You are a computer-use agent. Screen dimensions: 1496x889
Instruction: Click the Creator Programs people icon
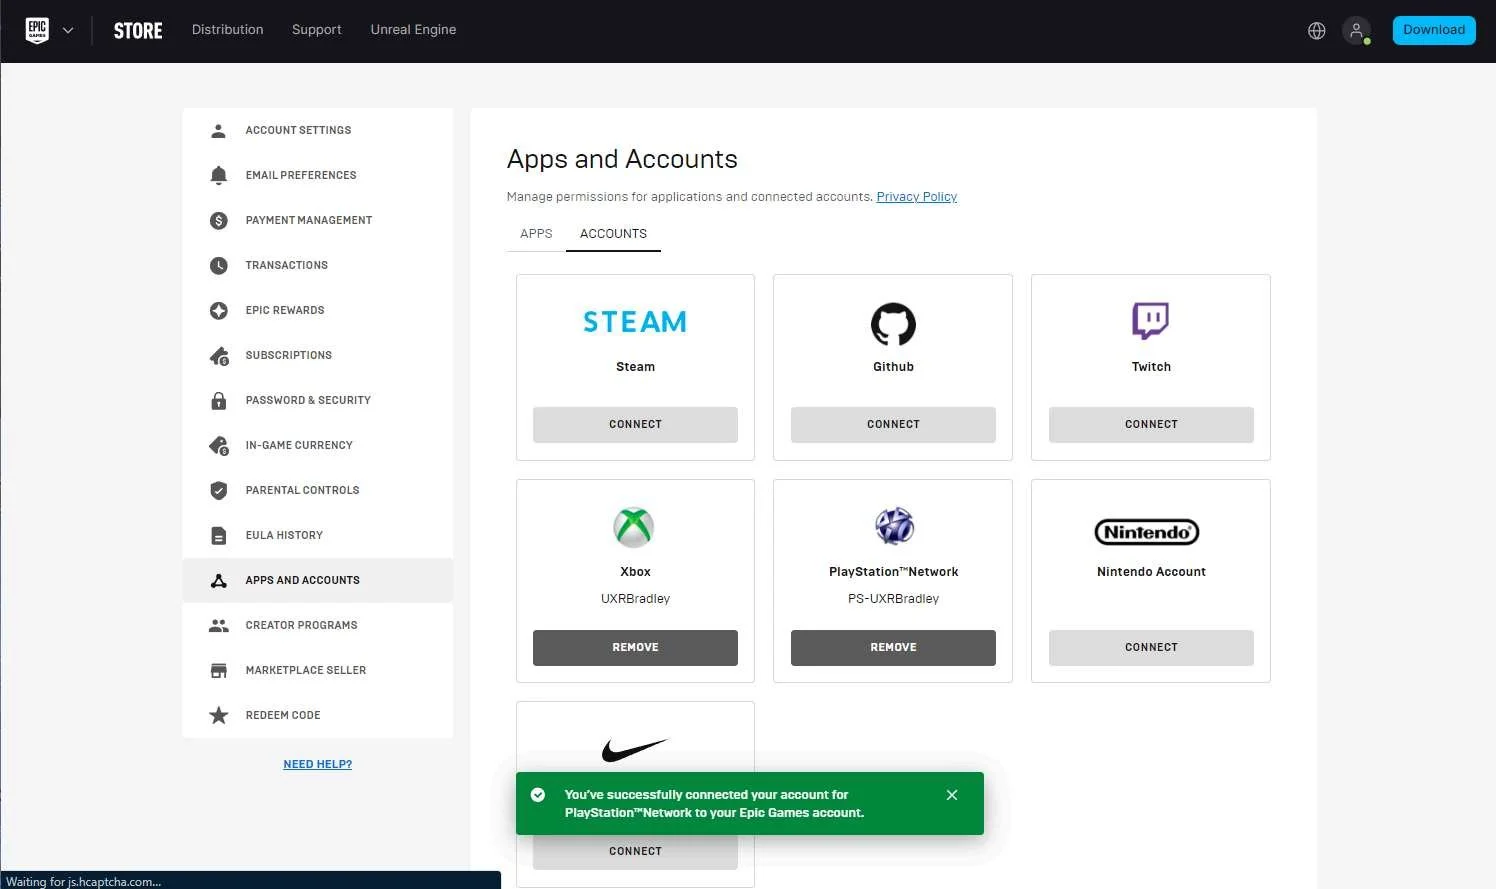(x=219, y=626)
